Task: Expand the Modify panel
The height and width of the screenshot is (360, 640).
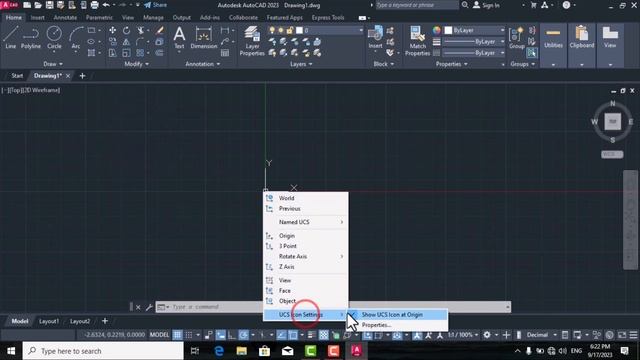Action: click(x=136, y=64)
